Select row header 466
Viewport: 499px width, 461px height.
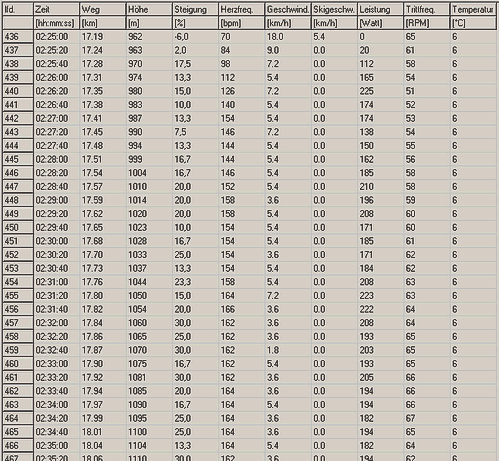[18, 445]
